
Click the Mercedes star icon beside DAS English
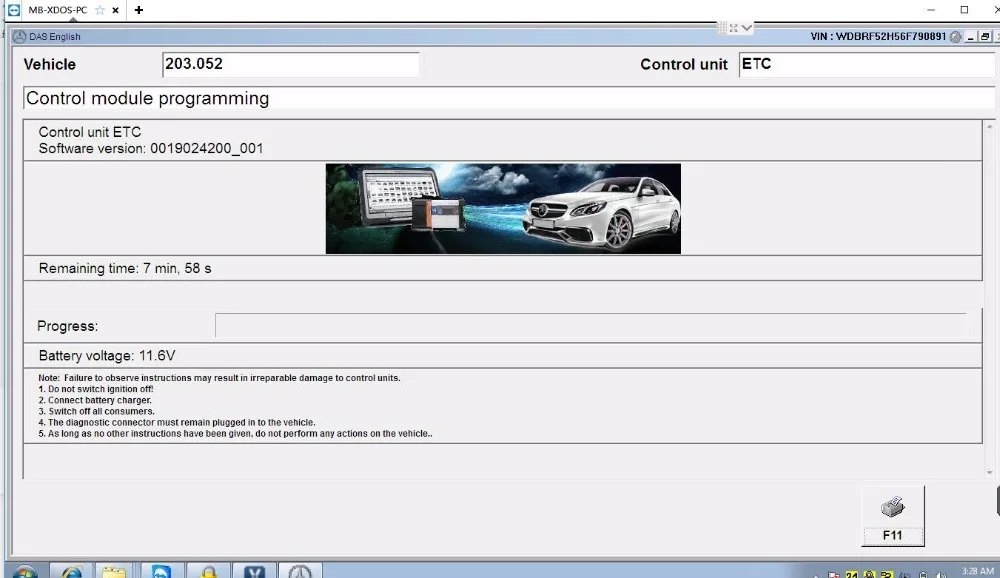[18, 37]
